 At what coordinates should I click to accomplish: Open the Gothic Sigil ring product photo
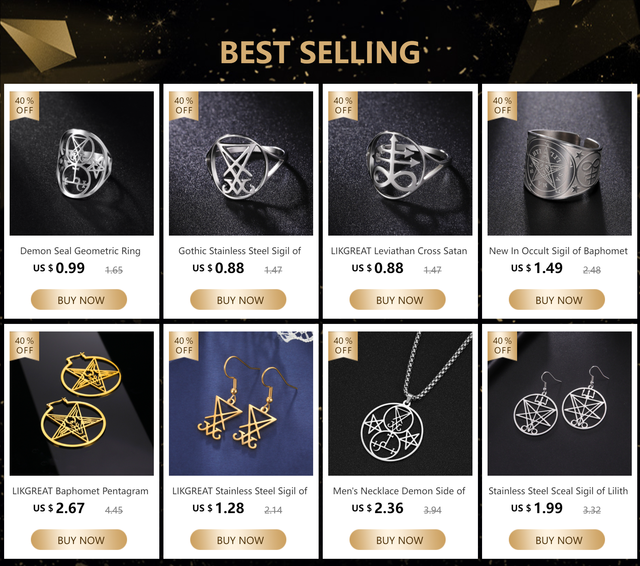241,163
